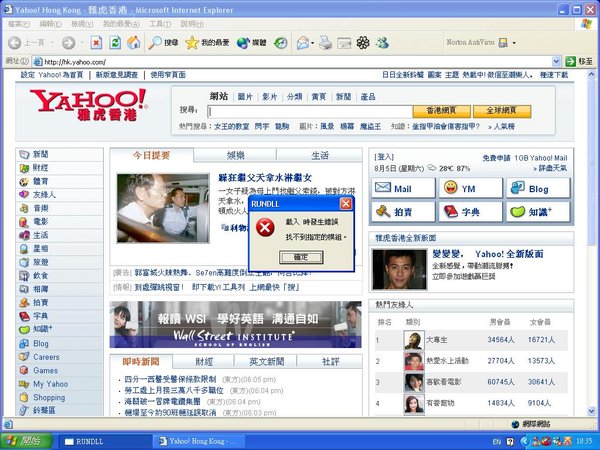Switch to the 英文新聞 news tab
Screen dimensions: 600x450
[x=266, y=361]
